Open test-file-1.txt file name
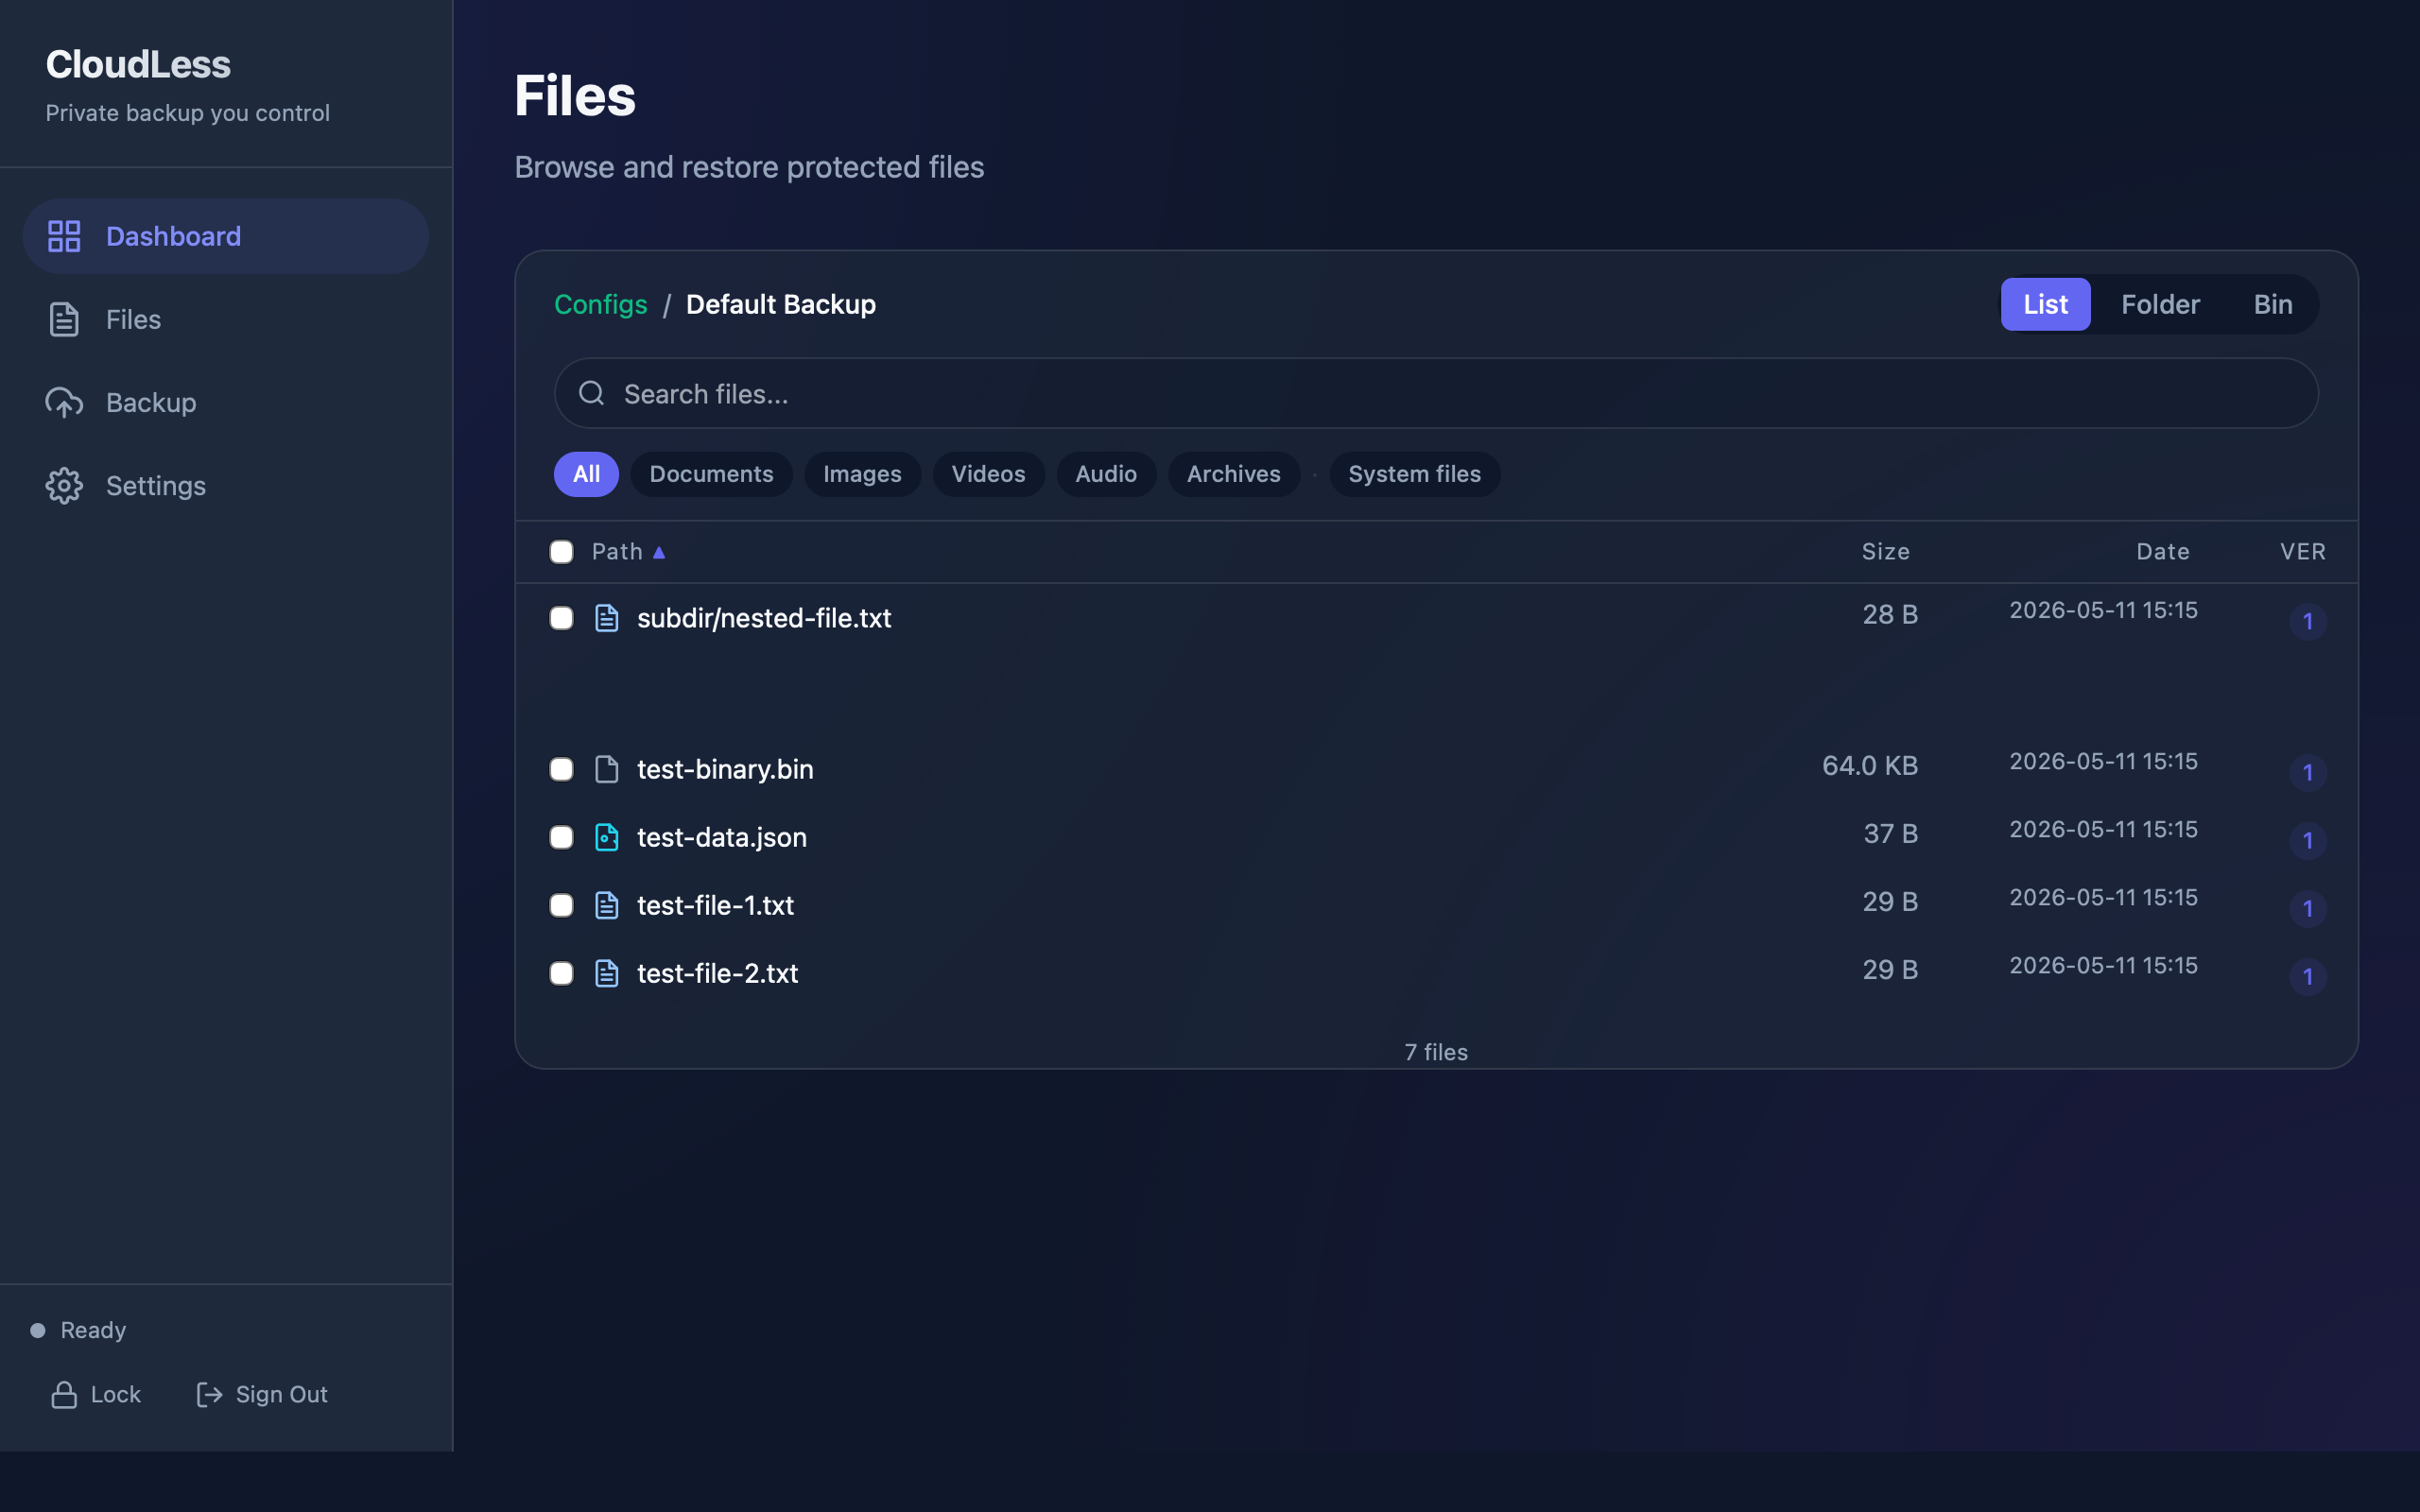The width and height of the screenshot is (2420, 1512). (x=716, y=905)
